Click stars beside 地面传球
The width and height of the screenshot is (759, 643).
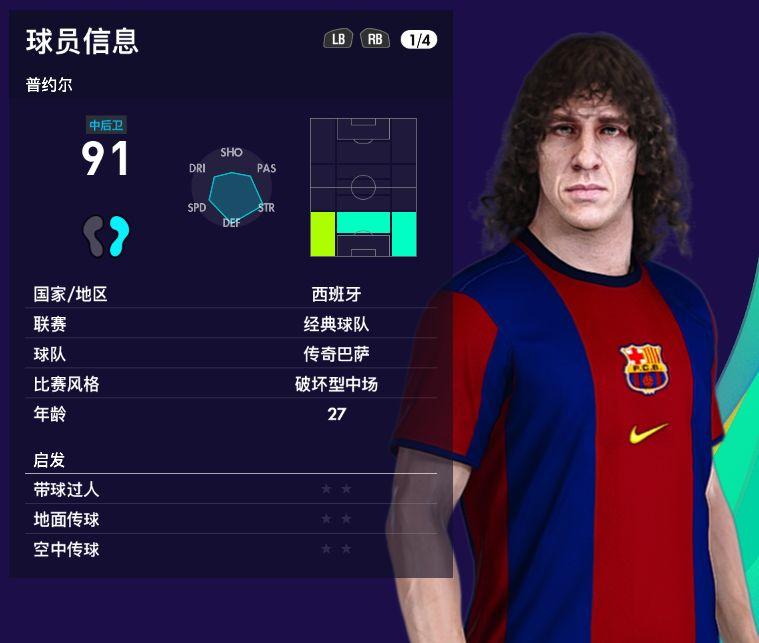click(x=336, y=519)
